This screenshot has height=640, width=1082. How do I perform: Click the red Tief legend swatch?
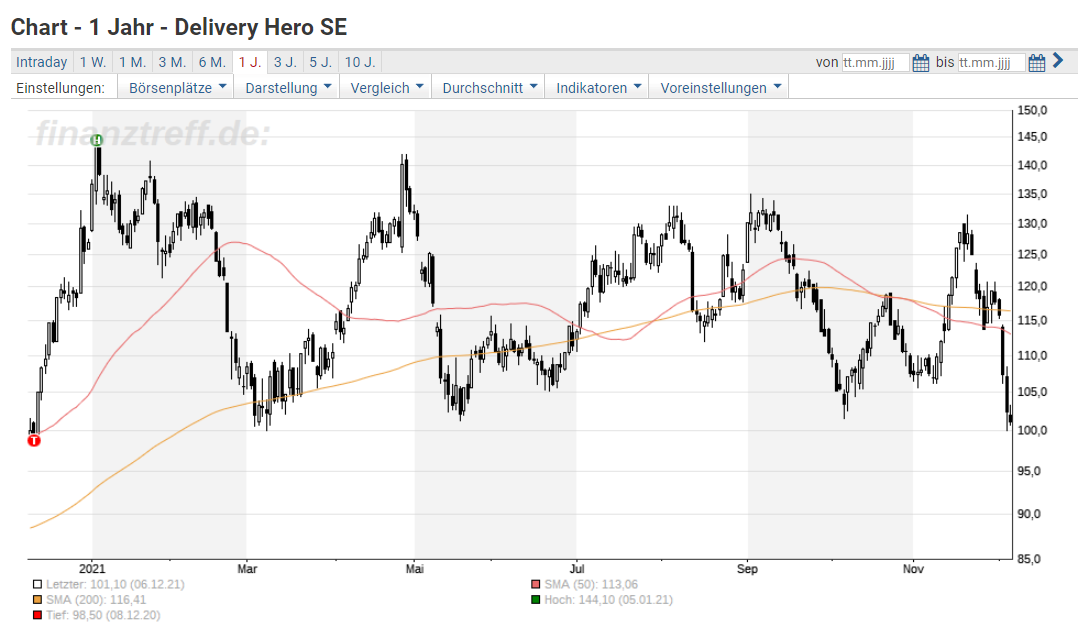tap(37, 615)
